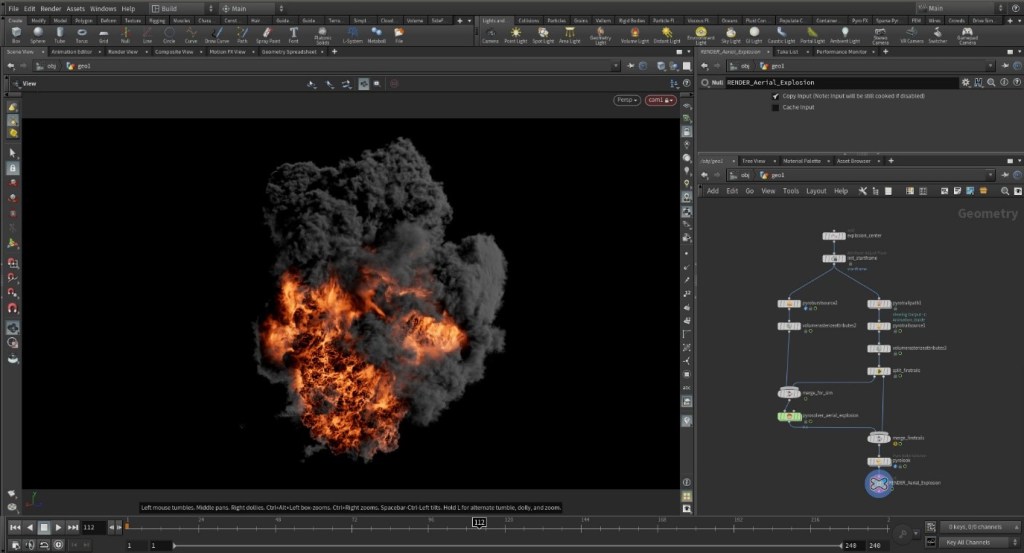
Task: Switch to the Geometry Spreadsheet tab
Action: point(290,51)
